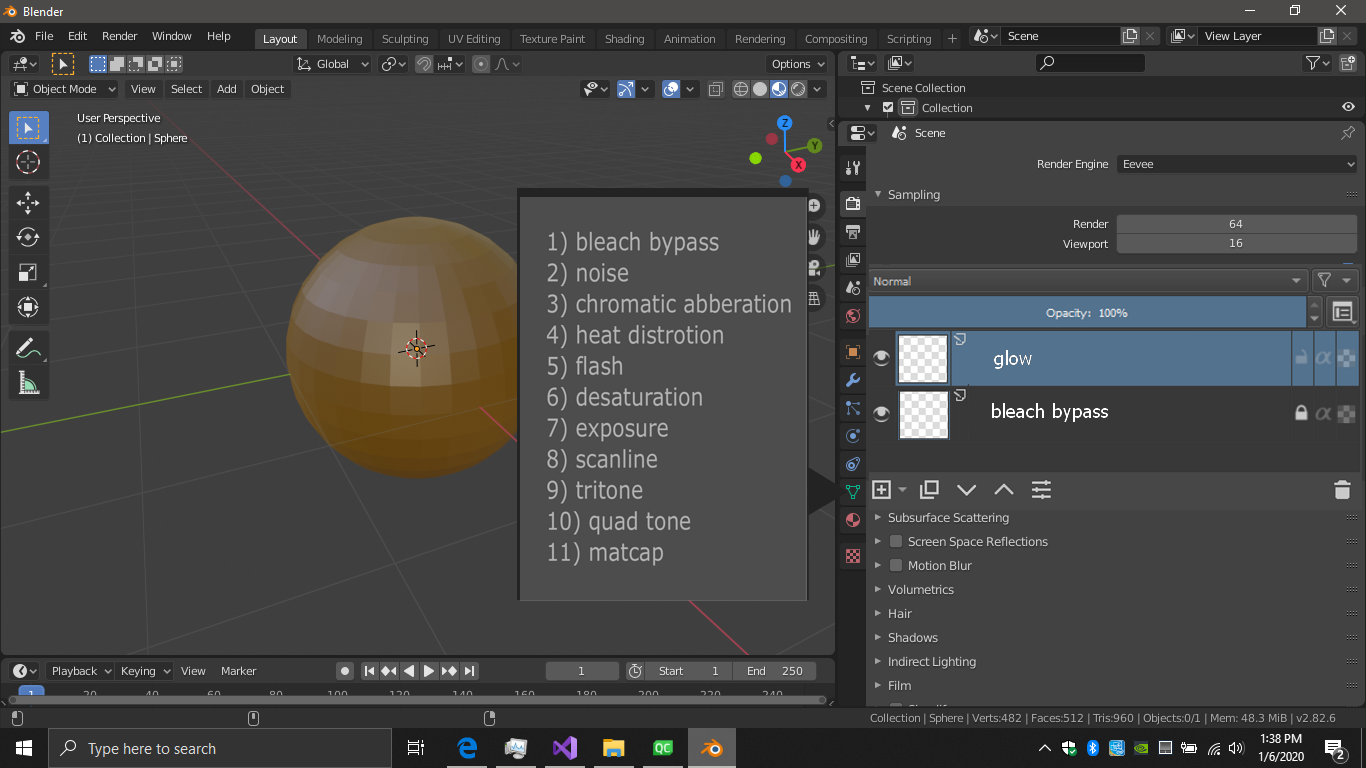Screen dimensions: 1366x768
Task: Open the Output properties tab
Action: [853, 232]
